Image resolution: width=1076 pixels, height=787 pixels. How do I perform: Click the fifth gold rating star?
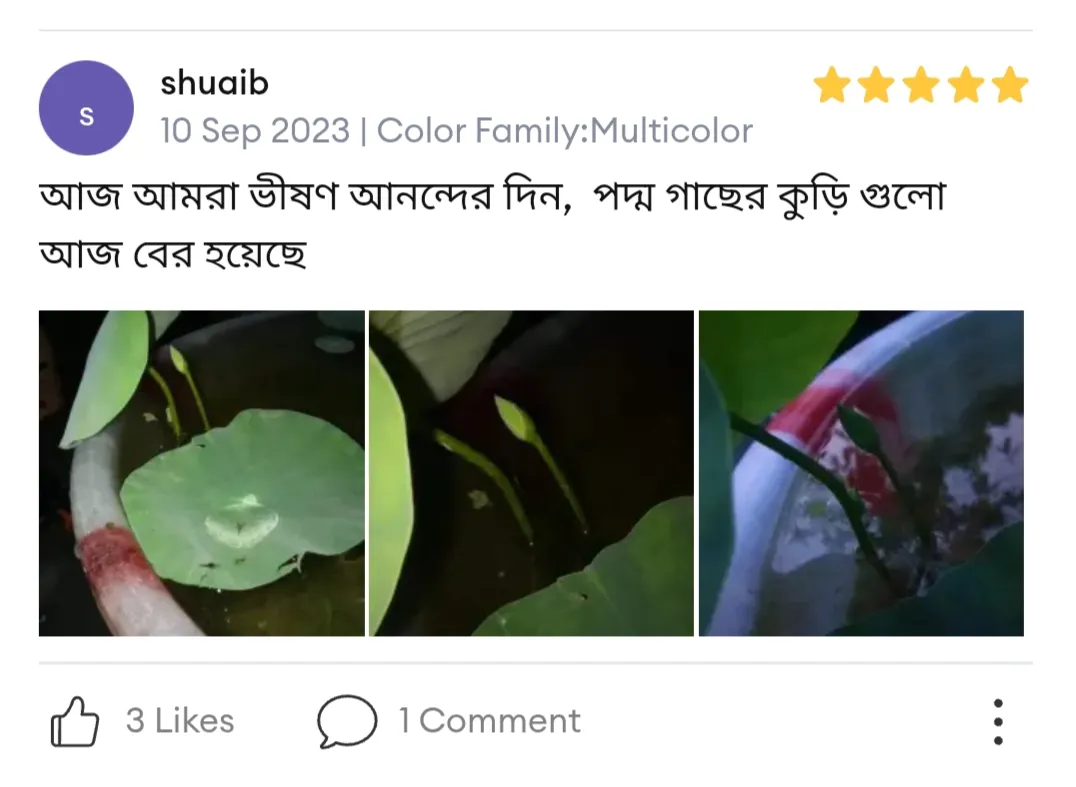(1009, 85)
